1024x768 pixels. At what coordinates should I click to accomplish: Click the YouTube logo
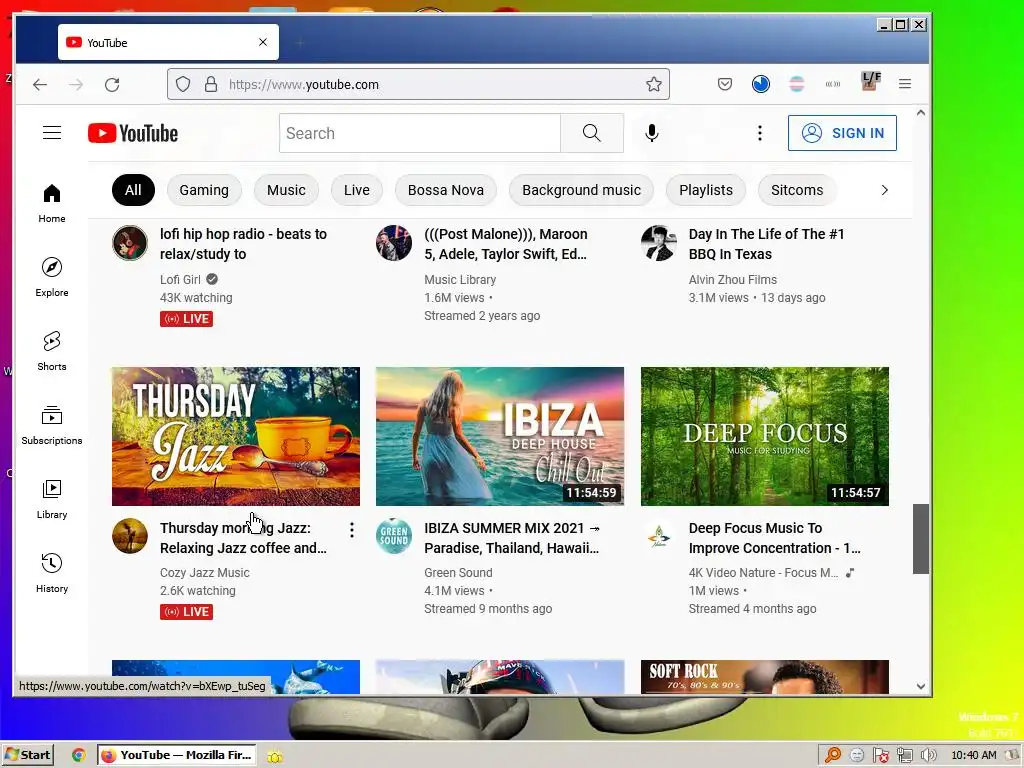pos(133,133)
